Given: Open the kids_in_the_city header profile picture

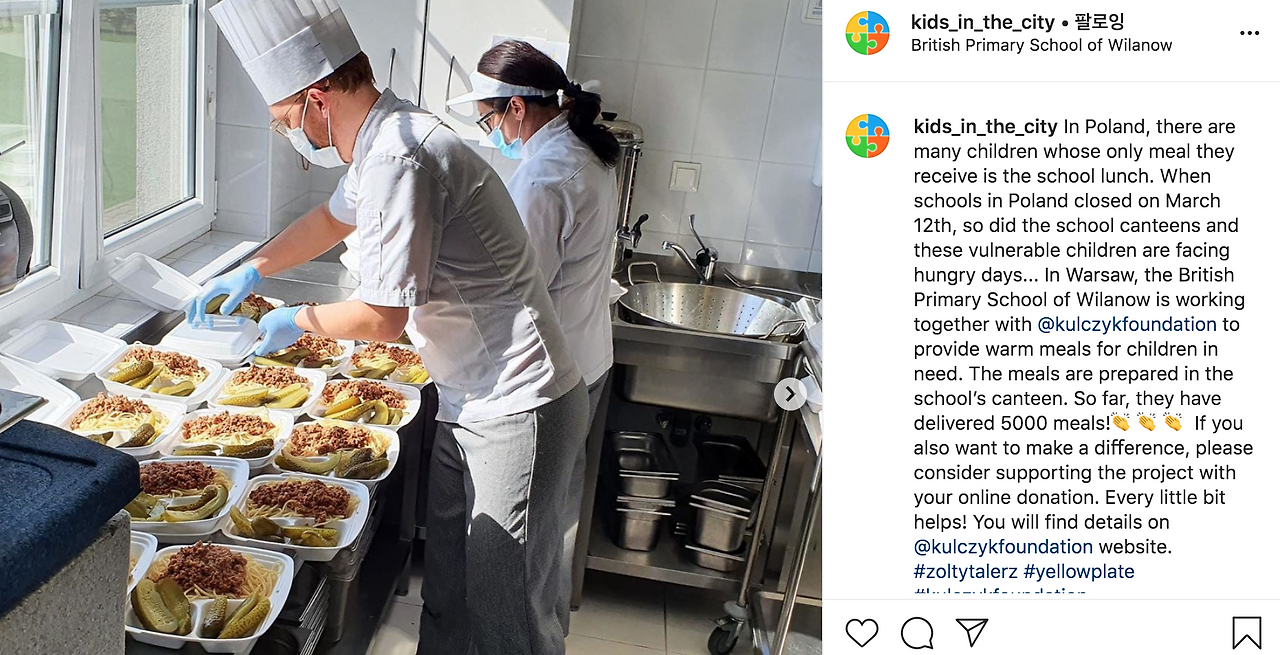Looking at the screenshot, I should [x=867, y=33].
